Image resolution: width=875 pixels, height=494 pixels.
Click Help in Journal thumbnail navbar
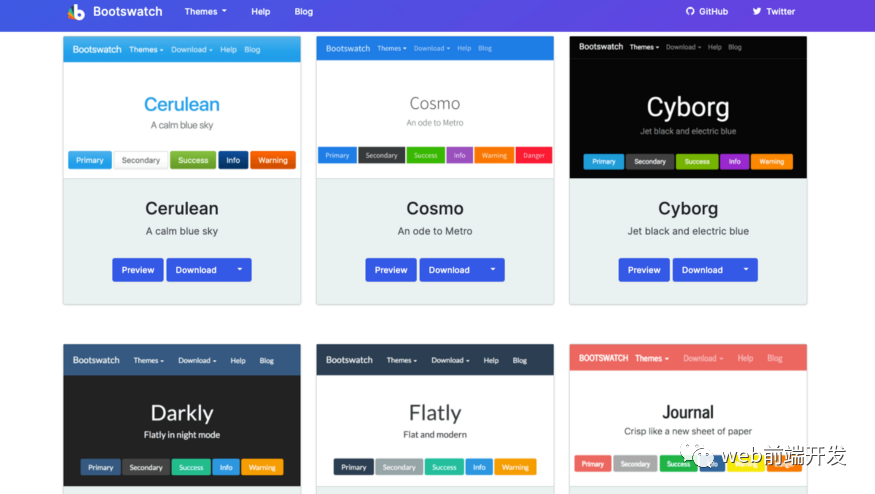(745, 358)
